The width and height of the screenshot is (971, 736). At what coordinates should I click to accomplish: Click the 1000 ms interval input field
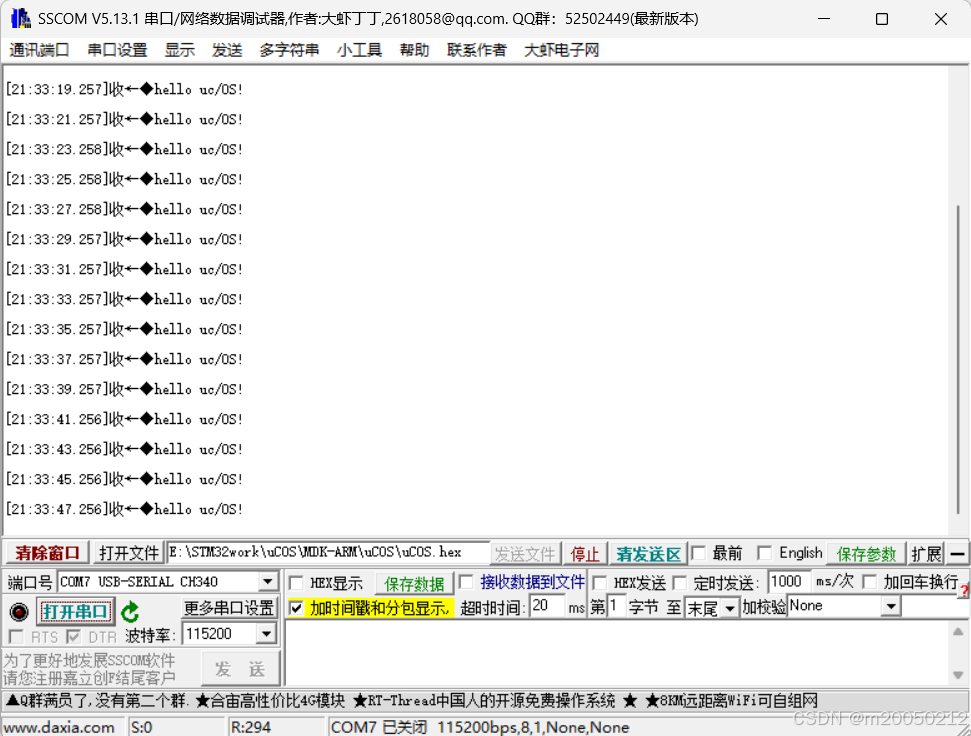[x=788, y=582]
